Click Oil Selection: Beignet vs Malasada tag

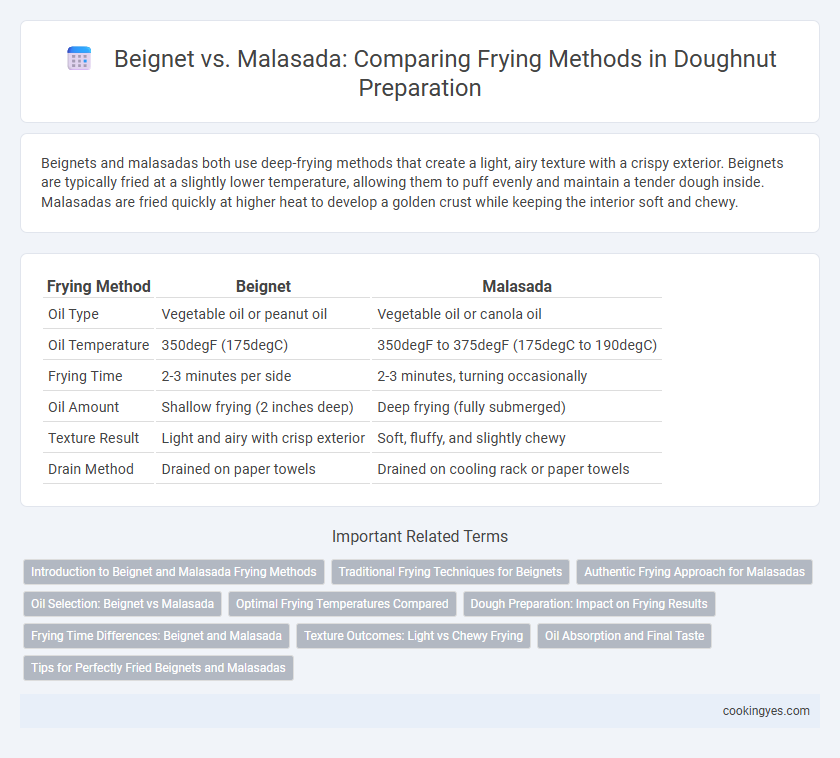tap(122, 604)
